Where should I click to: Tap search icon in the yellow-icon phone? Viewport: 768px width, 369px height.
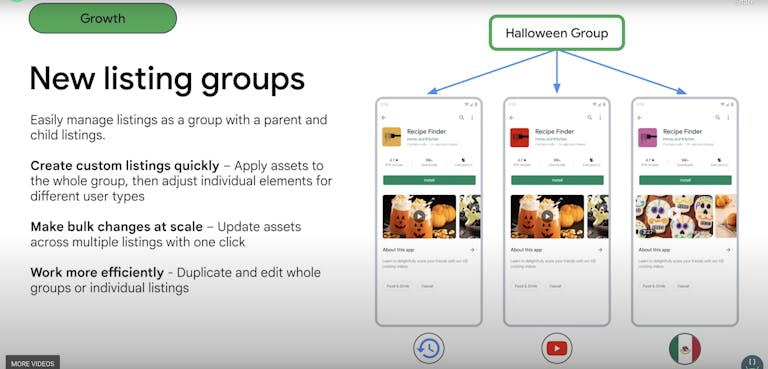pos(461,118)
